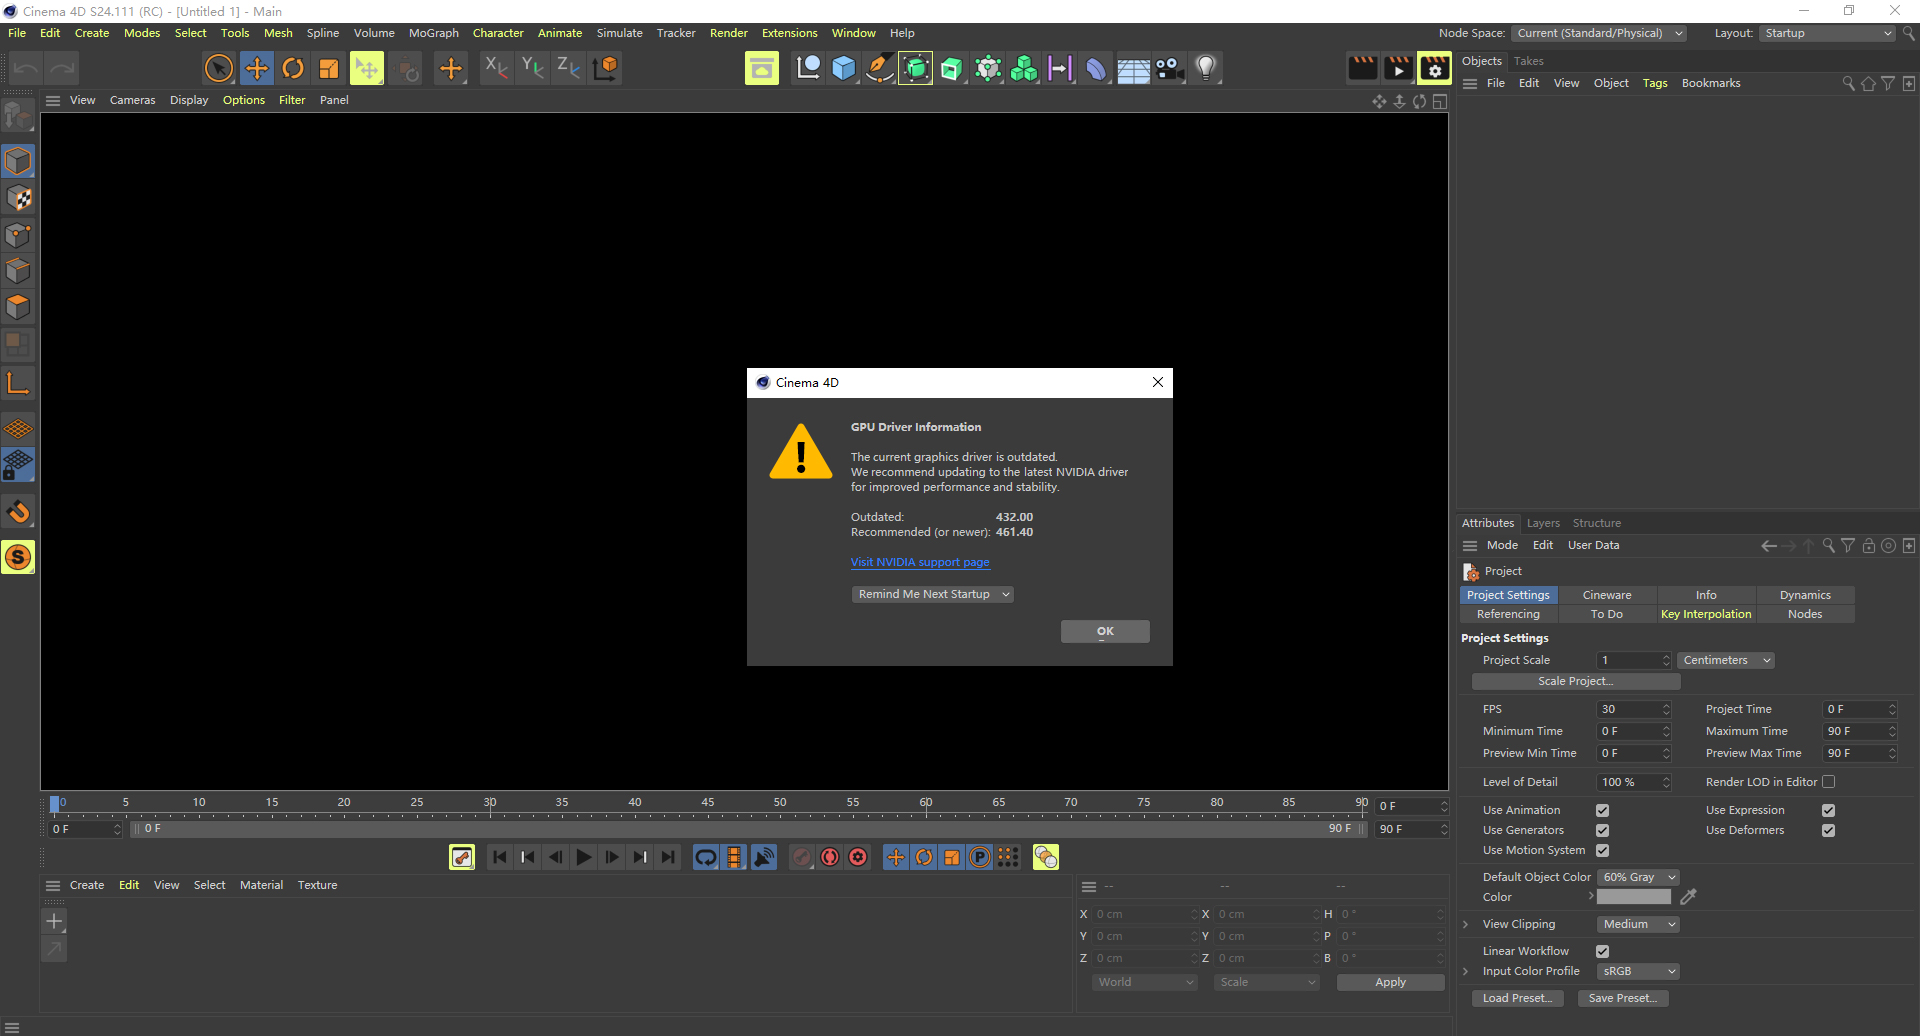
Task: Render to Picture Viewer
Action: (1398, 68)
